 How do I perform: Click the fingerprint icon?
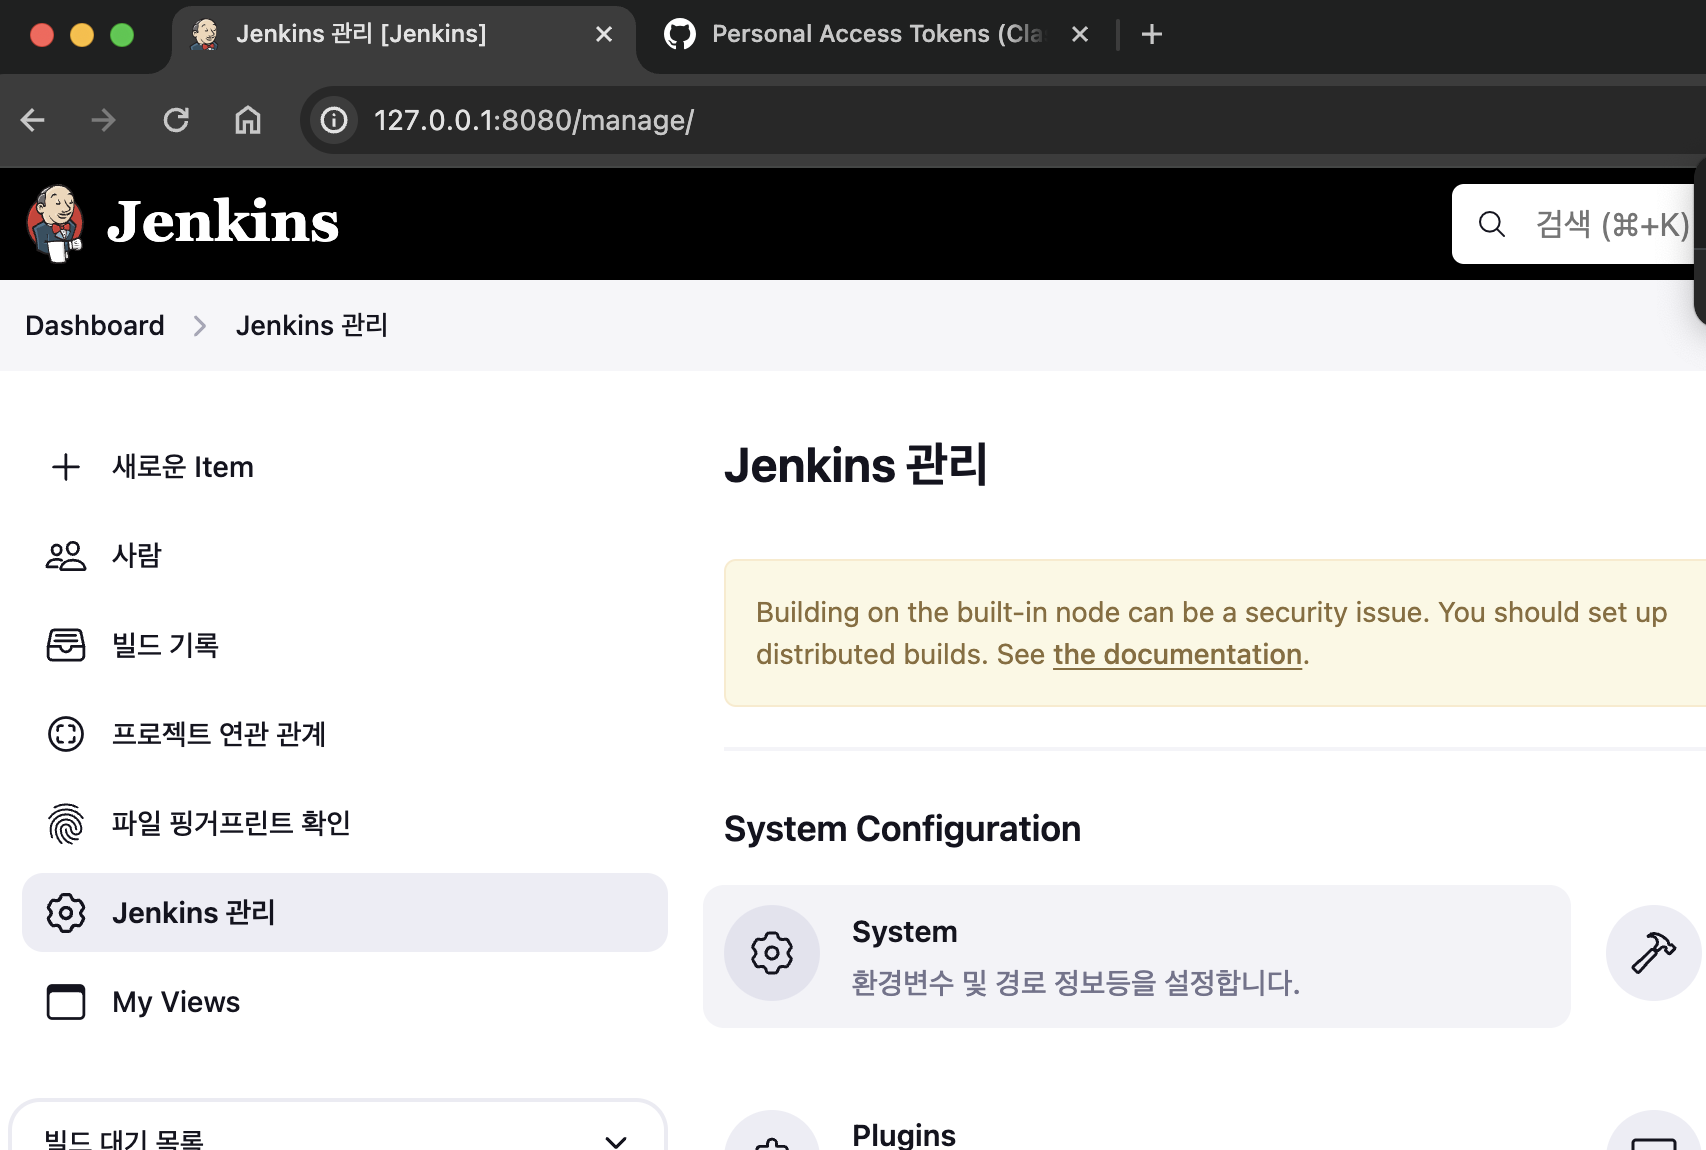pos(66,824)
